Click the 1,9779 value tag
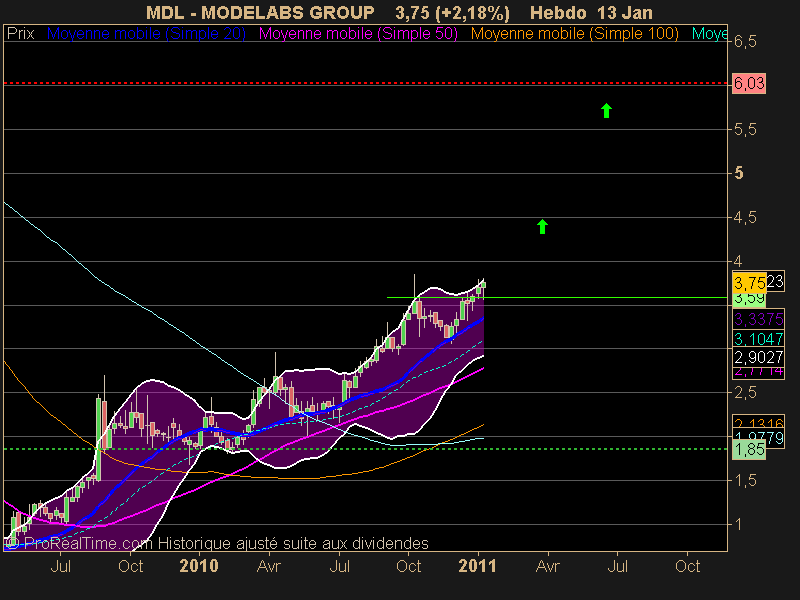The width and height of the screenshot is (800, 600). click(758, 438)
